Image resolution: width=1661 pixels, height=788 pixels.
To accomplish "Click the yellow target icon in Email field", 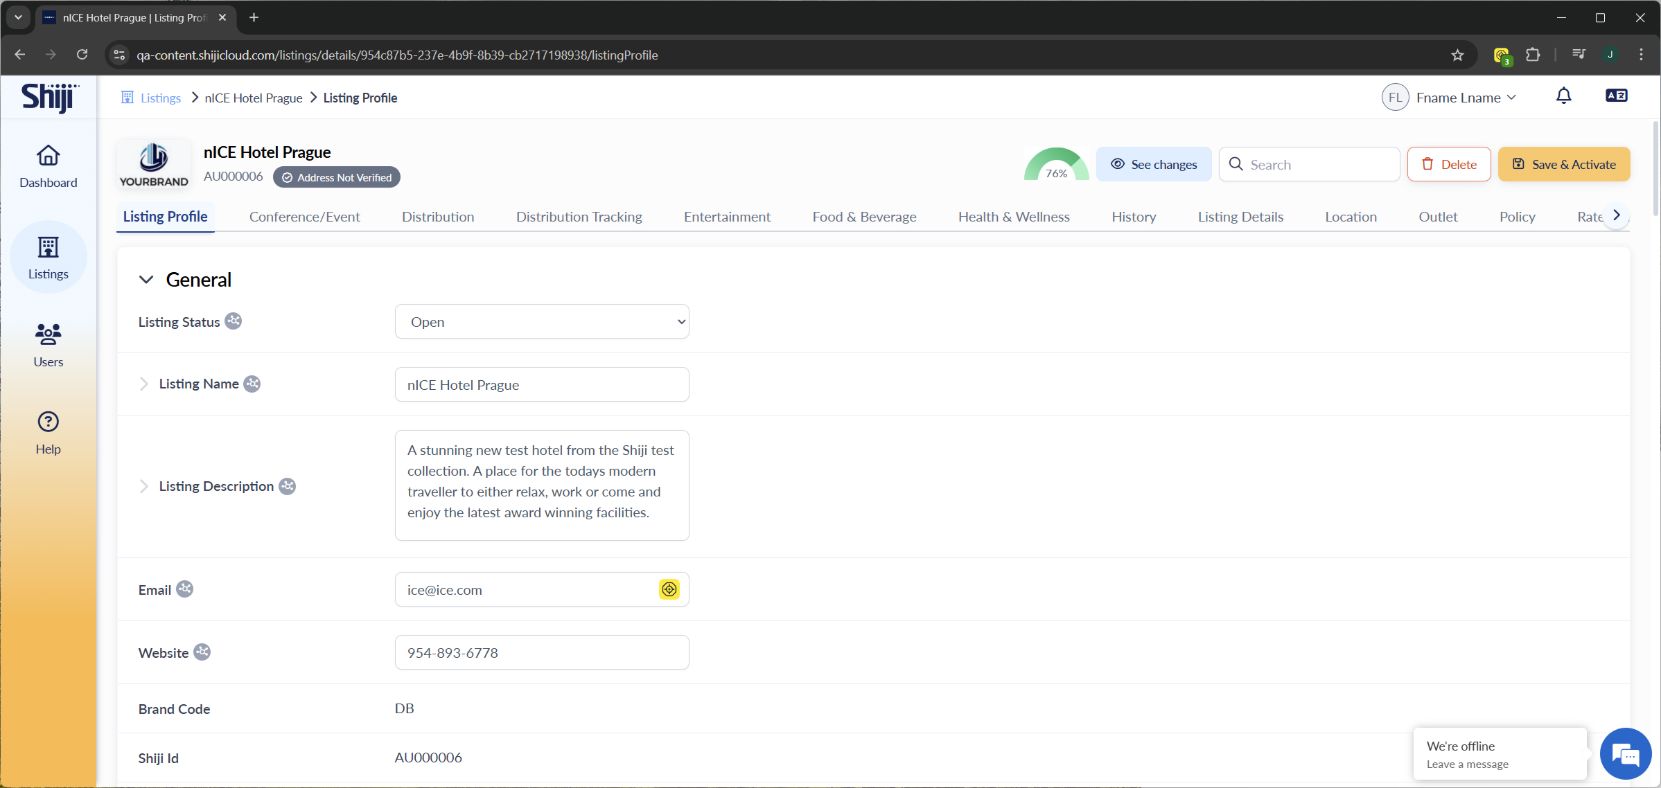I will click(x=669, y=590).
